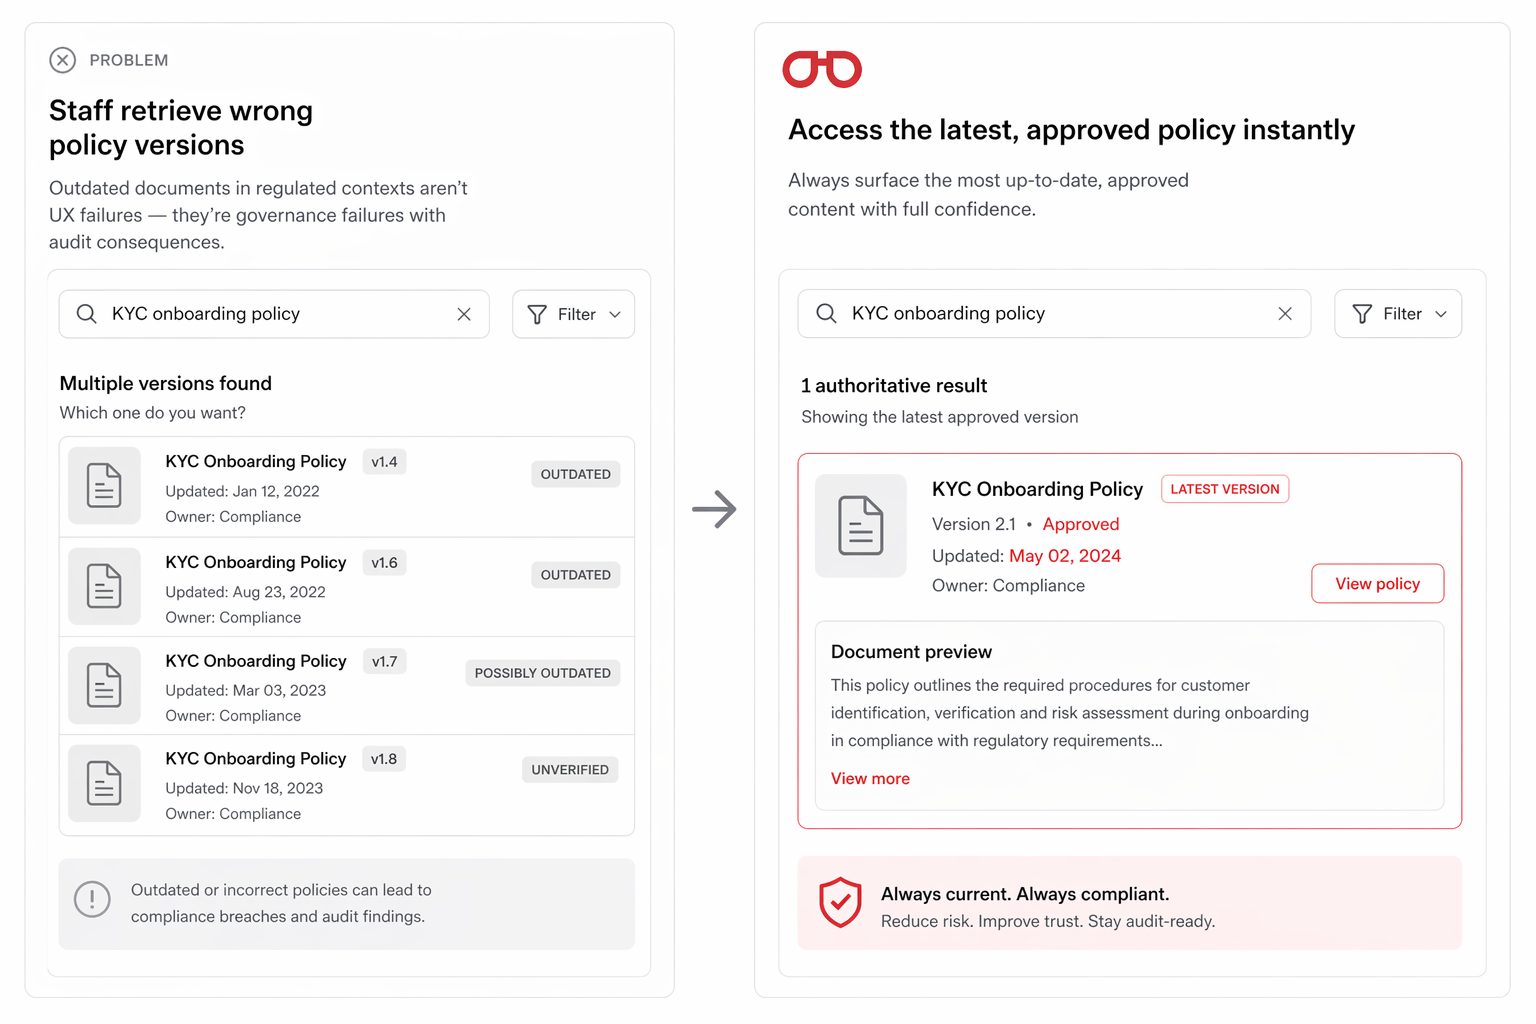1536x1024 pixels.
Task: Click the Problem X circle icon
Action: coord(63,60)
